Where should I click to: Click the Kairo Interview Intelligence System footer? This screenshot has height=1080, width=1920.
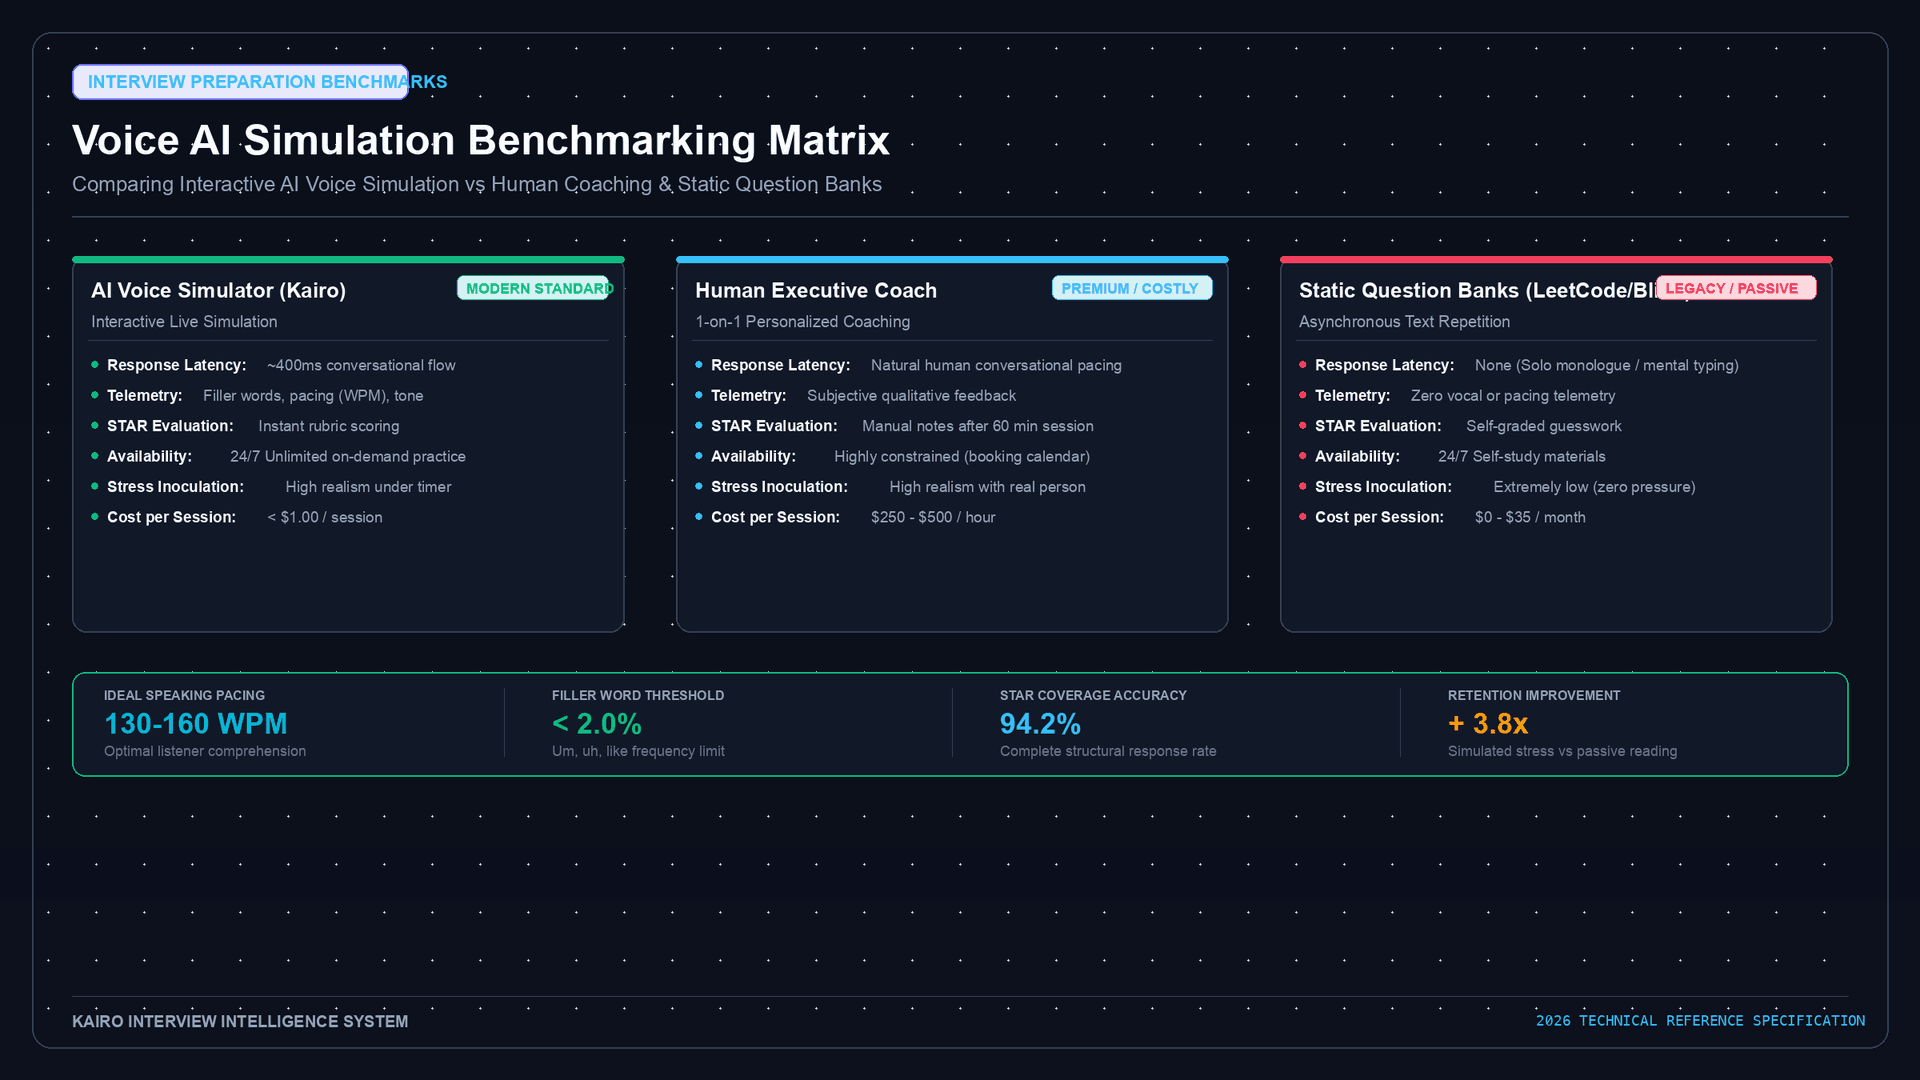pyautogui.click(x=240, y=1021)
